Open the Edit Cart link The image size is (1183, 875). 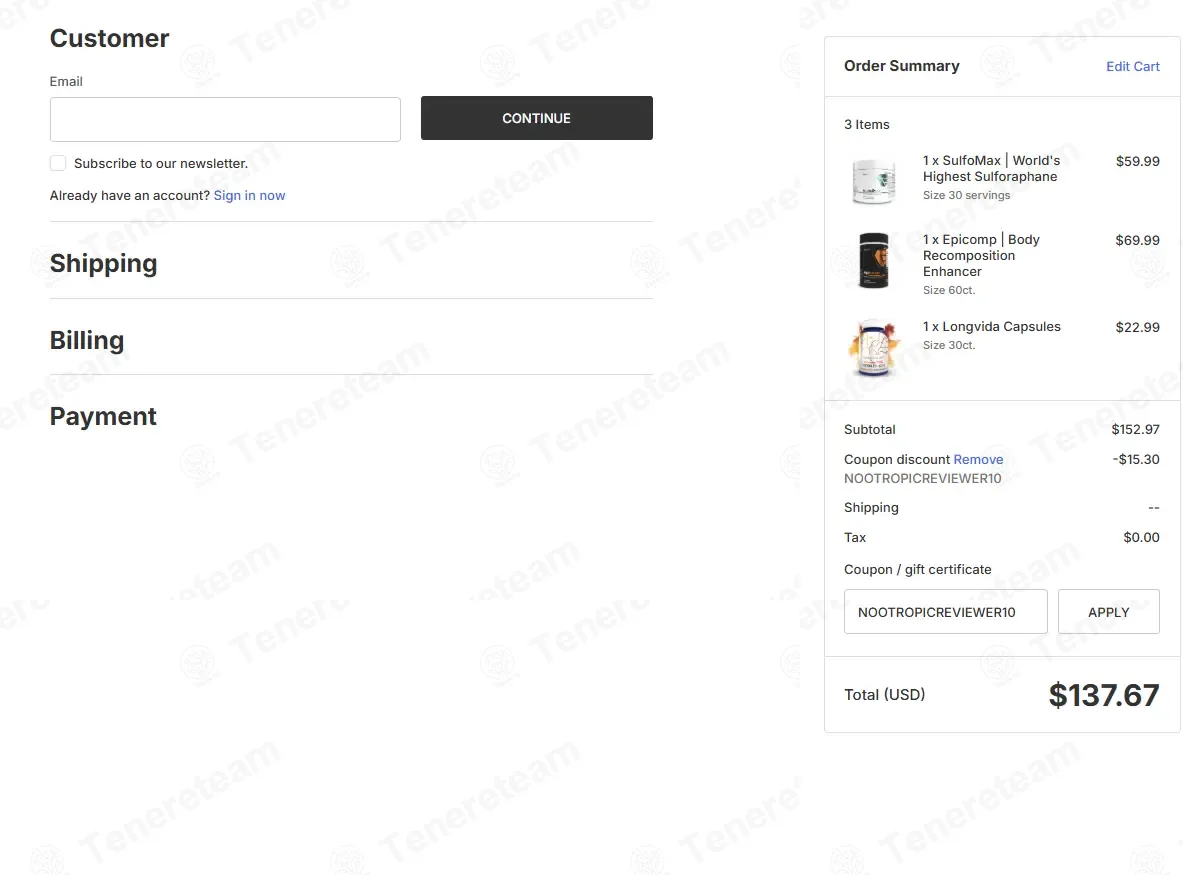pos(1132,66)
